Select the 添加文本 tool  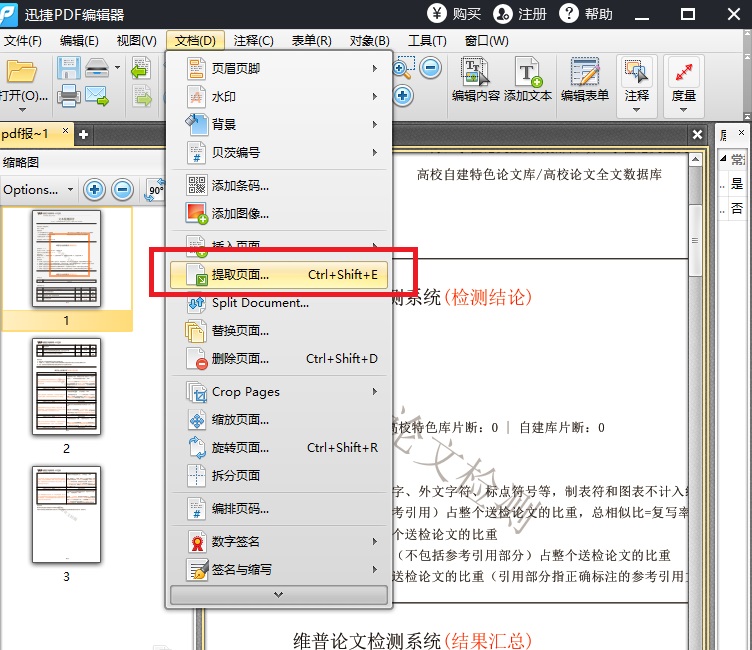click(x=528, y=79)
